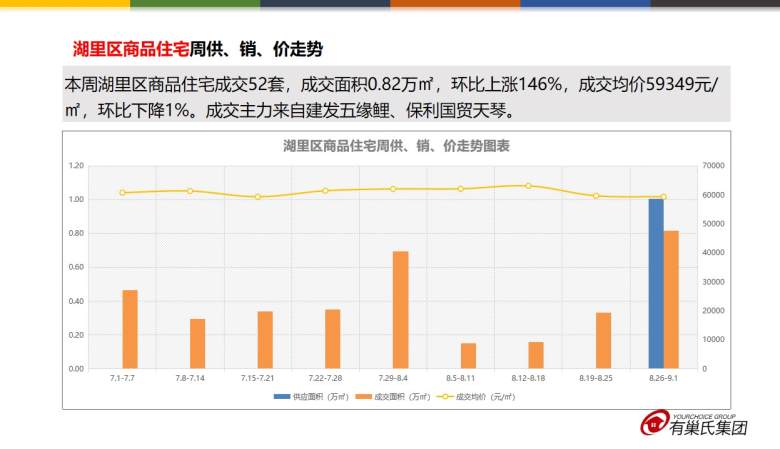Click the x-axis label 8.26-9.1
This screenshot has width=780, height=449.
664,378
